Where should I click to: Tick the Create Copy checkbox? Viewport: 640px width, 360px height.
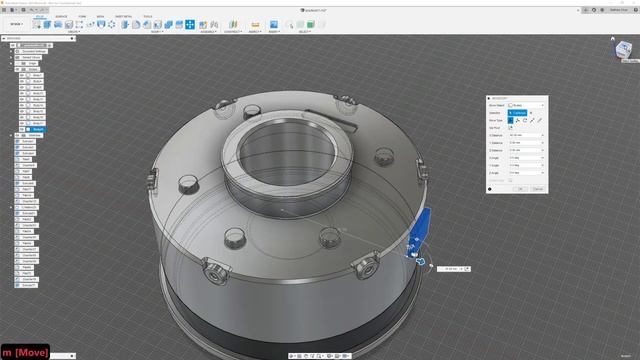(x=510, y=180)
